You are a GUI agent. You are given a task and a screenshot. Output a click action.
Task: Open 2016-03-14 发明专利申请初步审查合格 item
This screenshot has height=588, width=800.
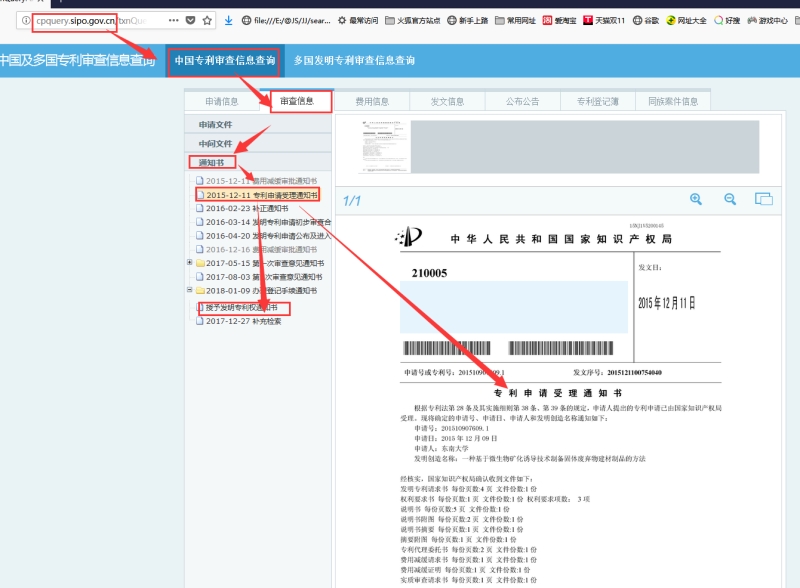(264, 222)
